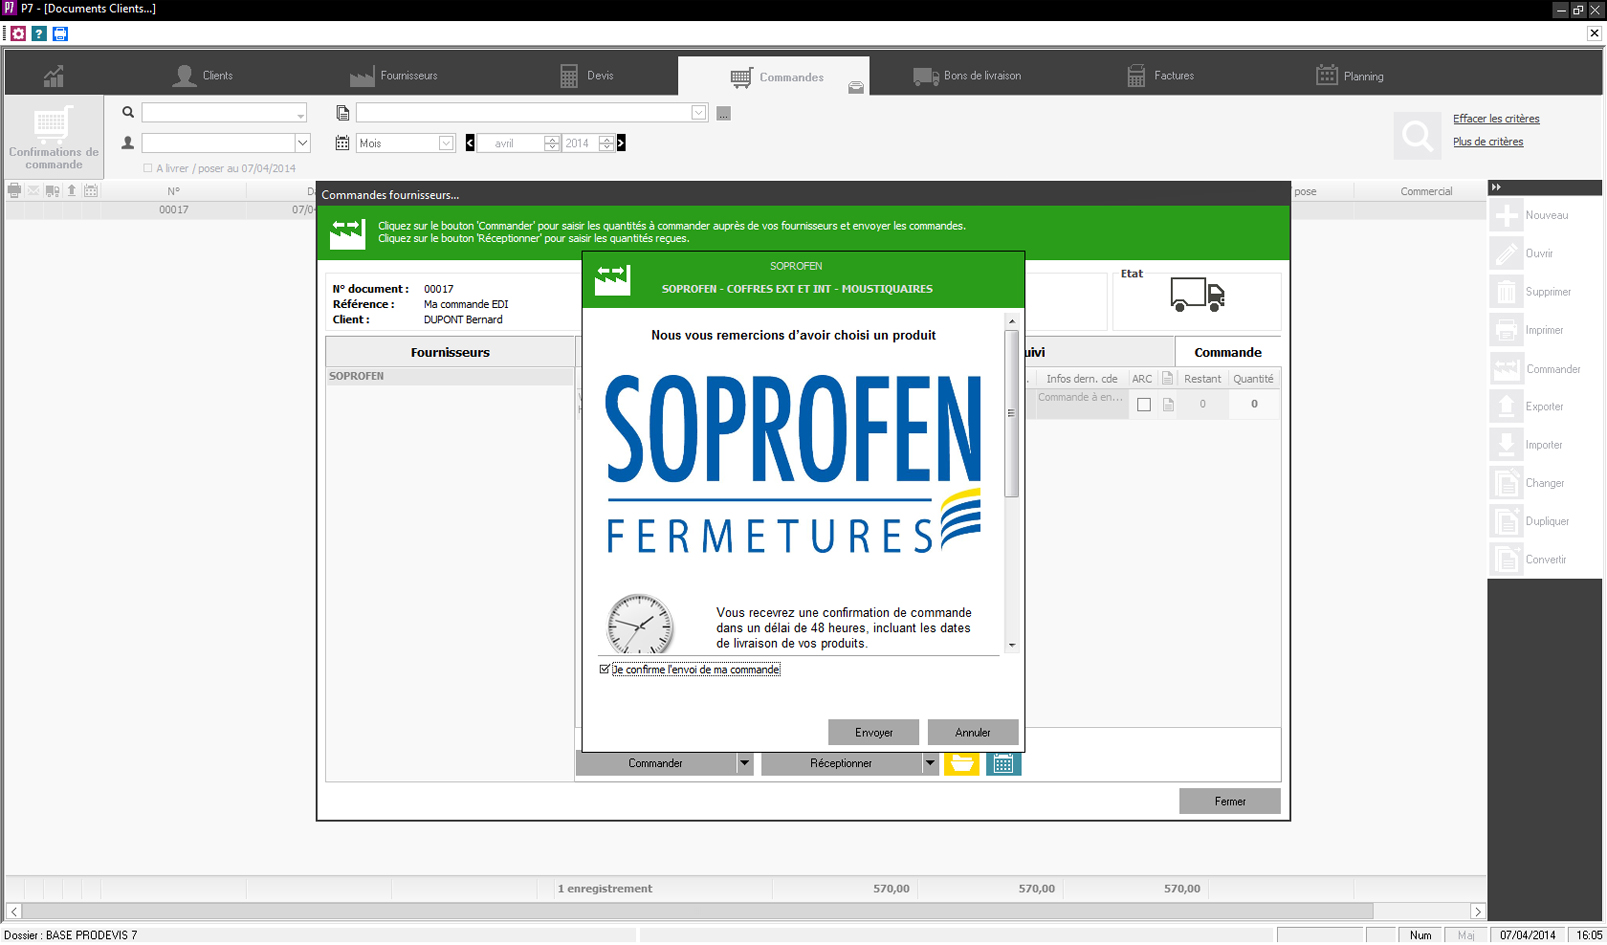Toggle the ARC checkbox in order row
The height and width of the screenshot is (945, 1607).
coord(1144,405)
